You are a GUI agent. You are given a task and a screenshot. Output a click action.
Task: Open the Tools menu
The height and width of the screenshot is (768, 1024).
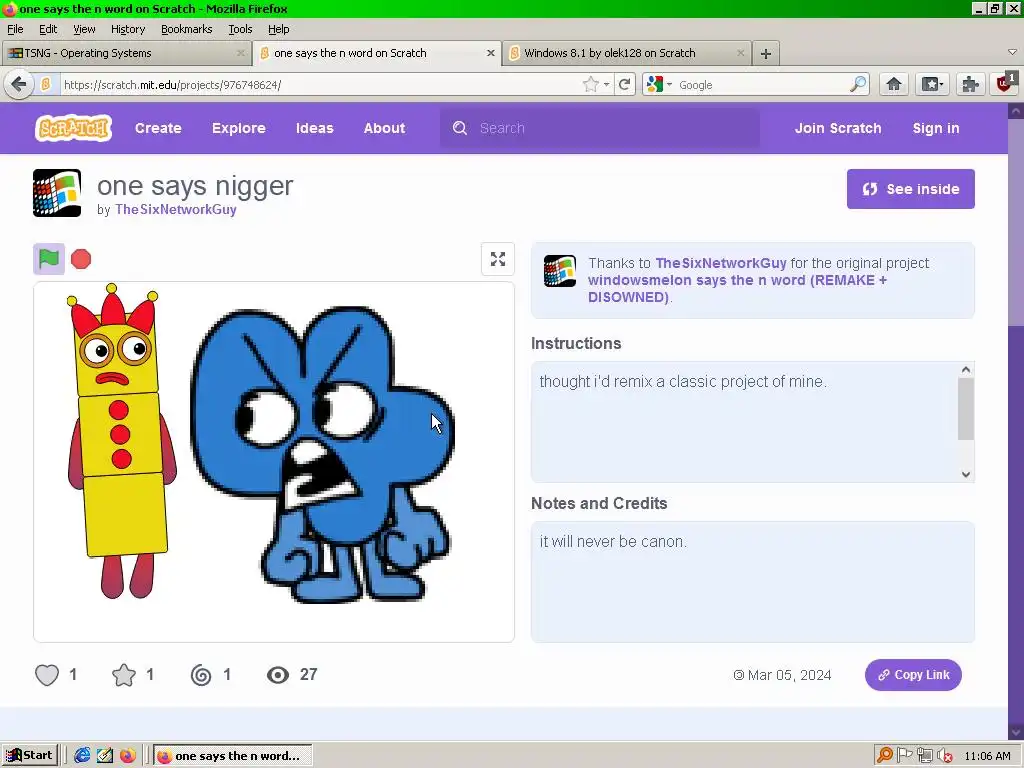click(x=240, y=29)
